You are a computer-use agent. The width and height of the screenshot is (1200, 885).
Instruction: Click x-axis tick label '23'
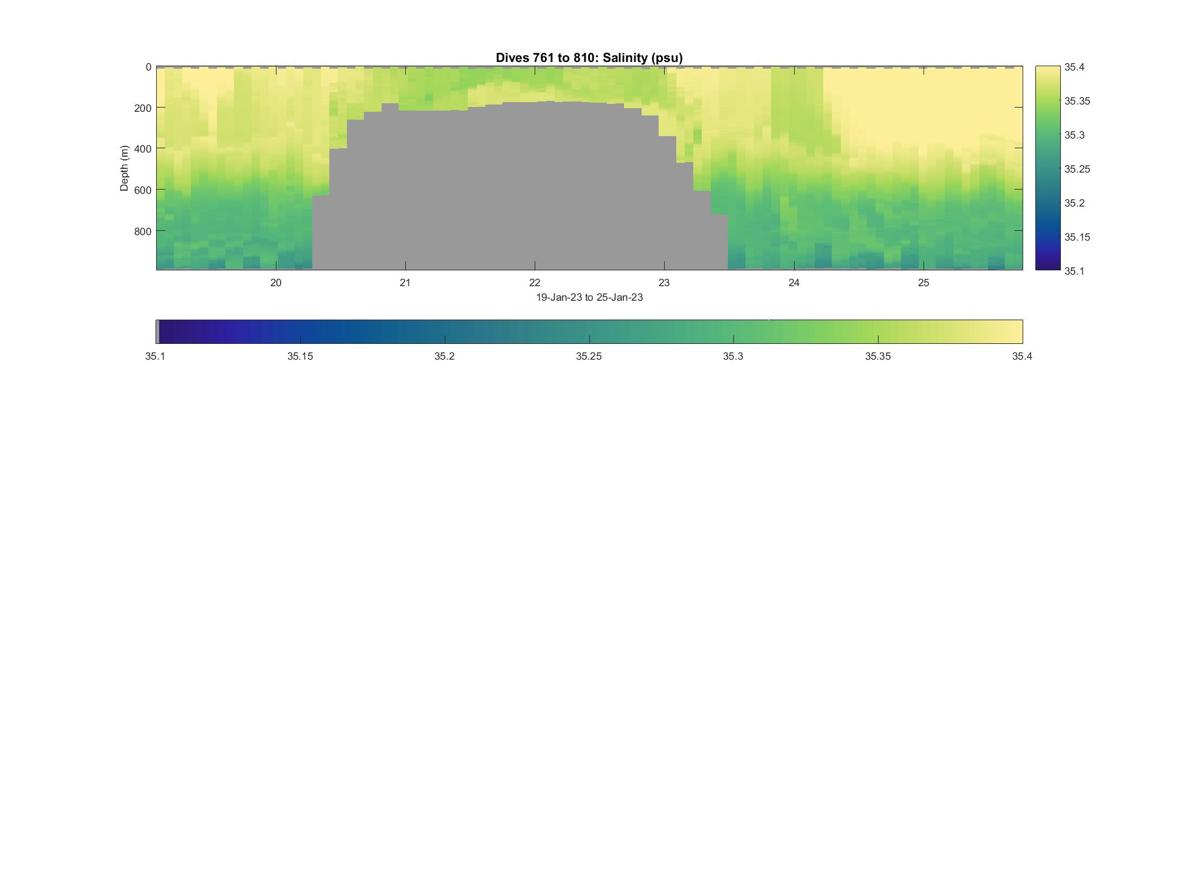(664, 283)
